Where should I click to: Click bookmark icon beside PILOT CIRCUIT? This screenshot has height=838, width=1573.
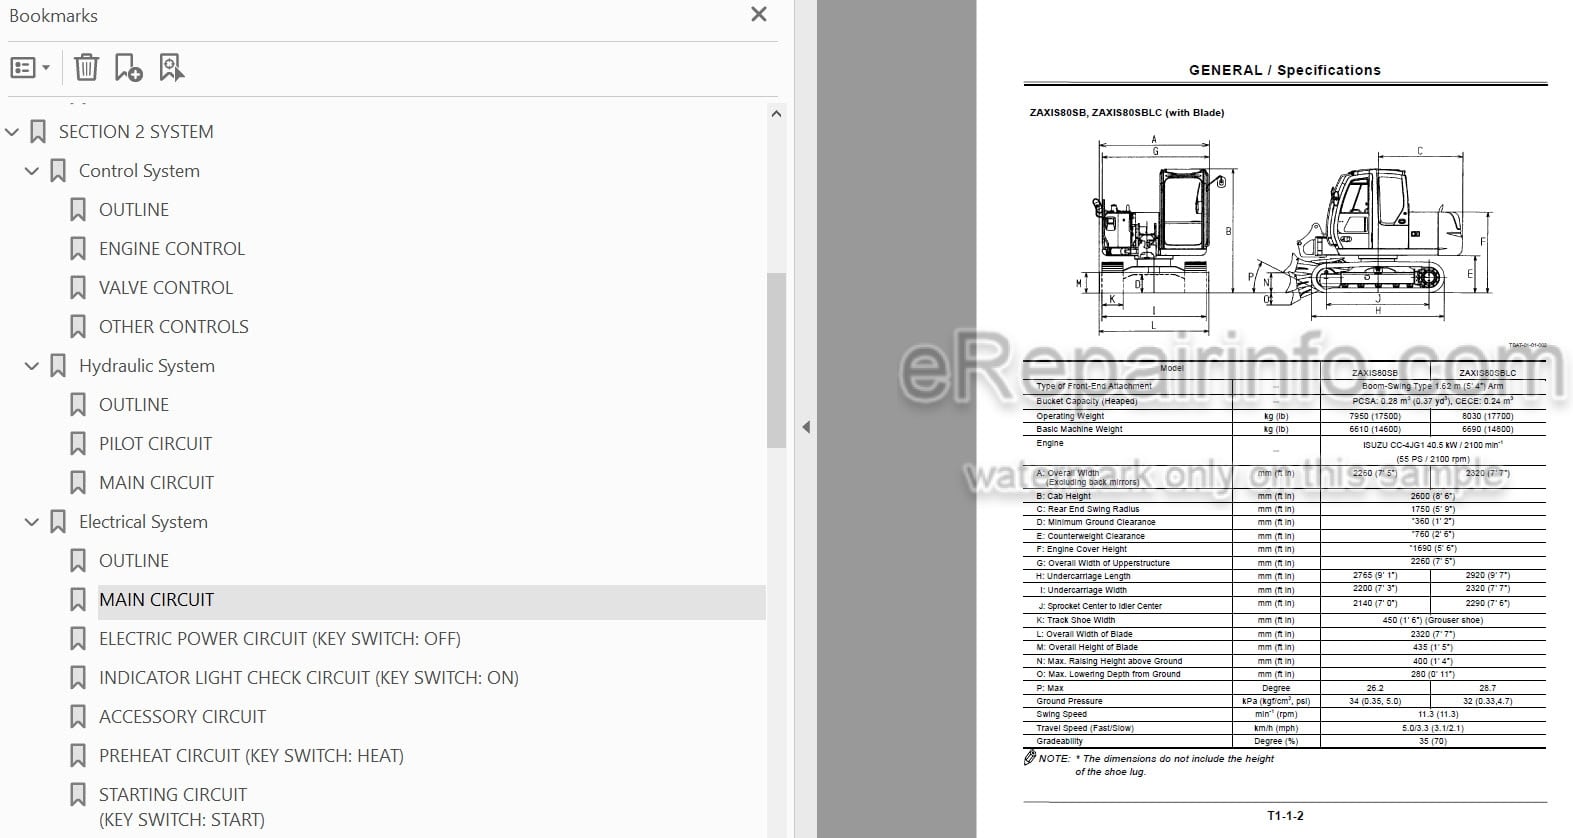click(x=78, y=444)
